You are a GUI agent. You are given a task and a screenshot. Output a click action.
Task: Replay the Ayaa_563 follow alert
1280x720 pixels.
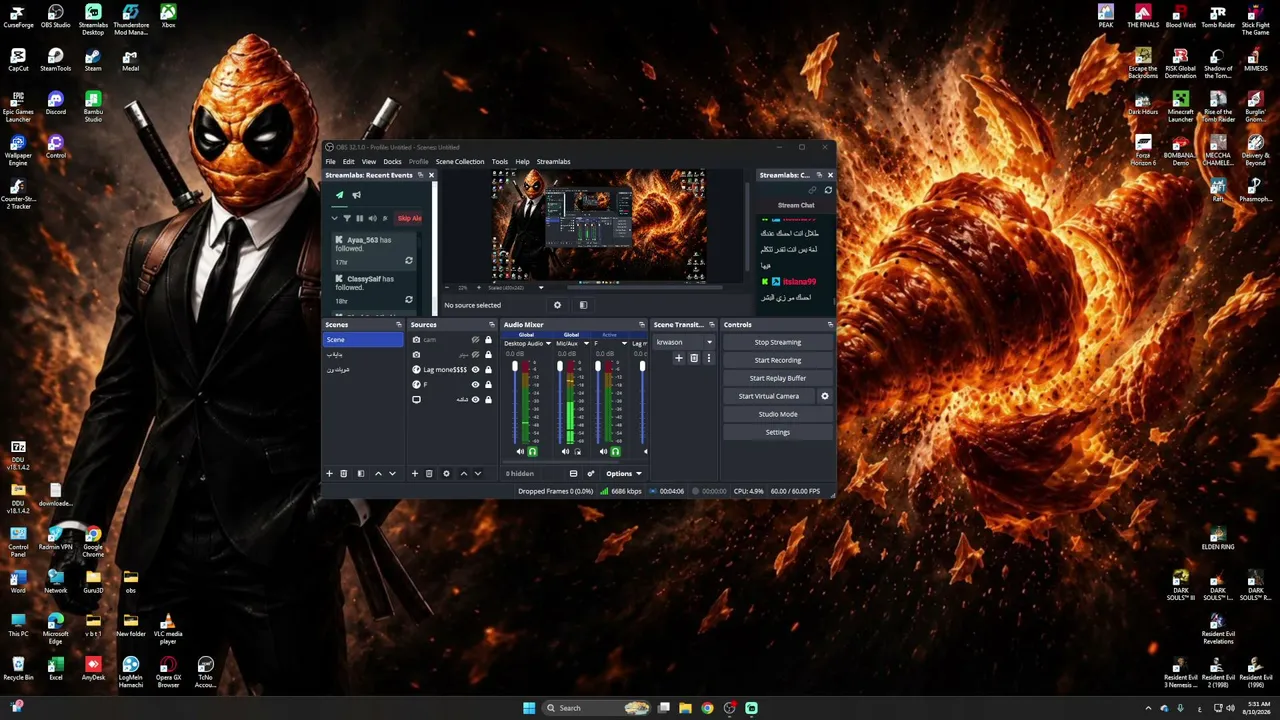408,261
